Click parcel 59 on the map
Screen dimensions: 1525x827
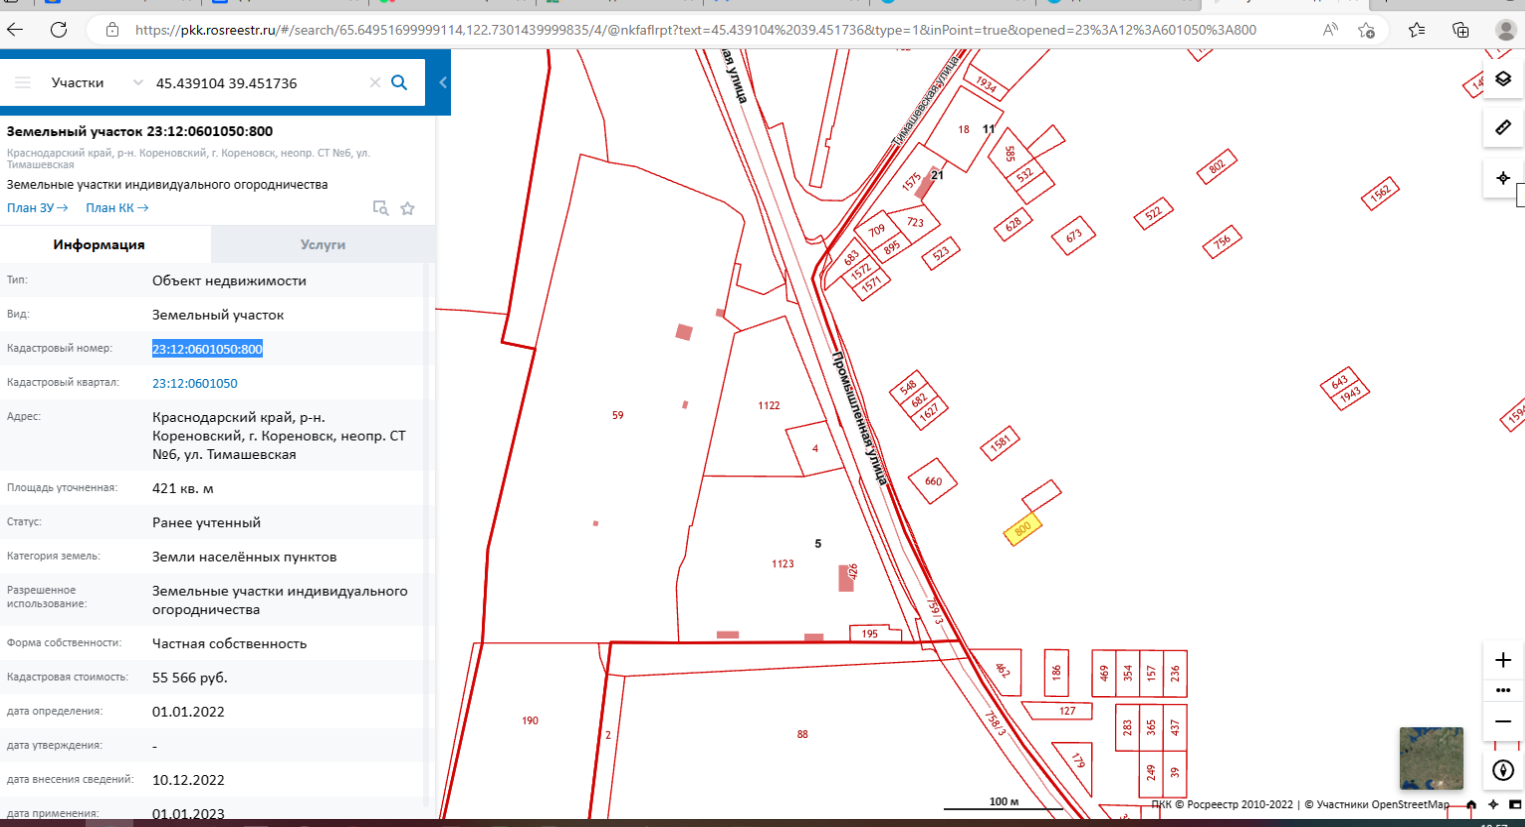(618, 415)
